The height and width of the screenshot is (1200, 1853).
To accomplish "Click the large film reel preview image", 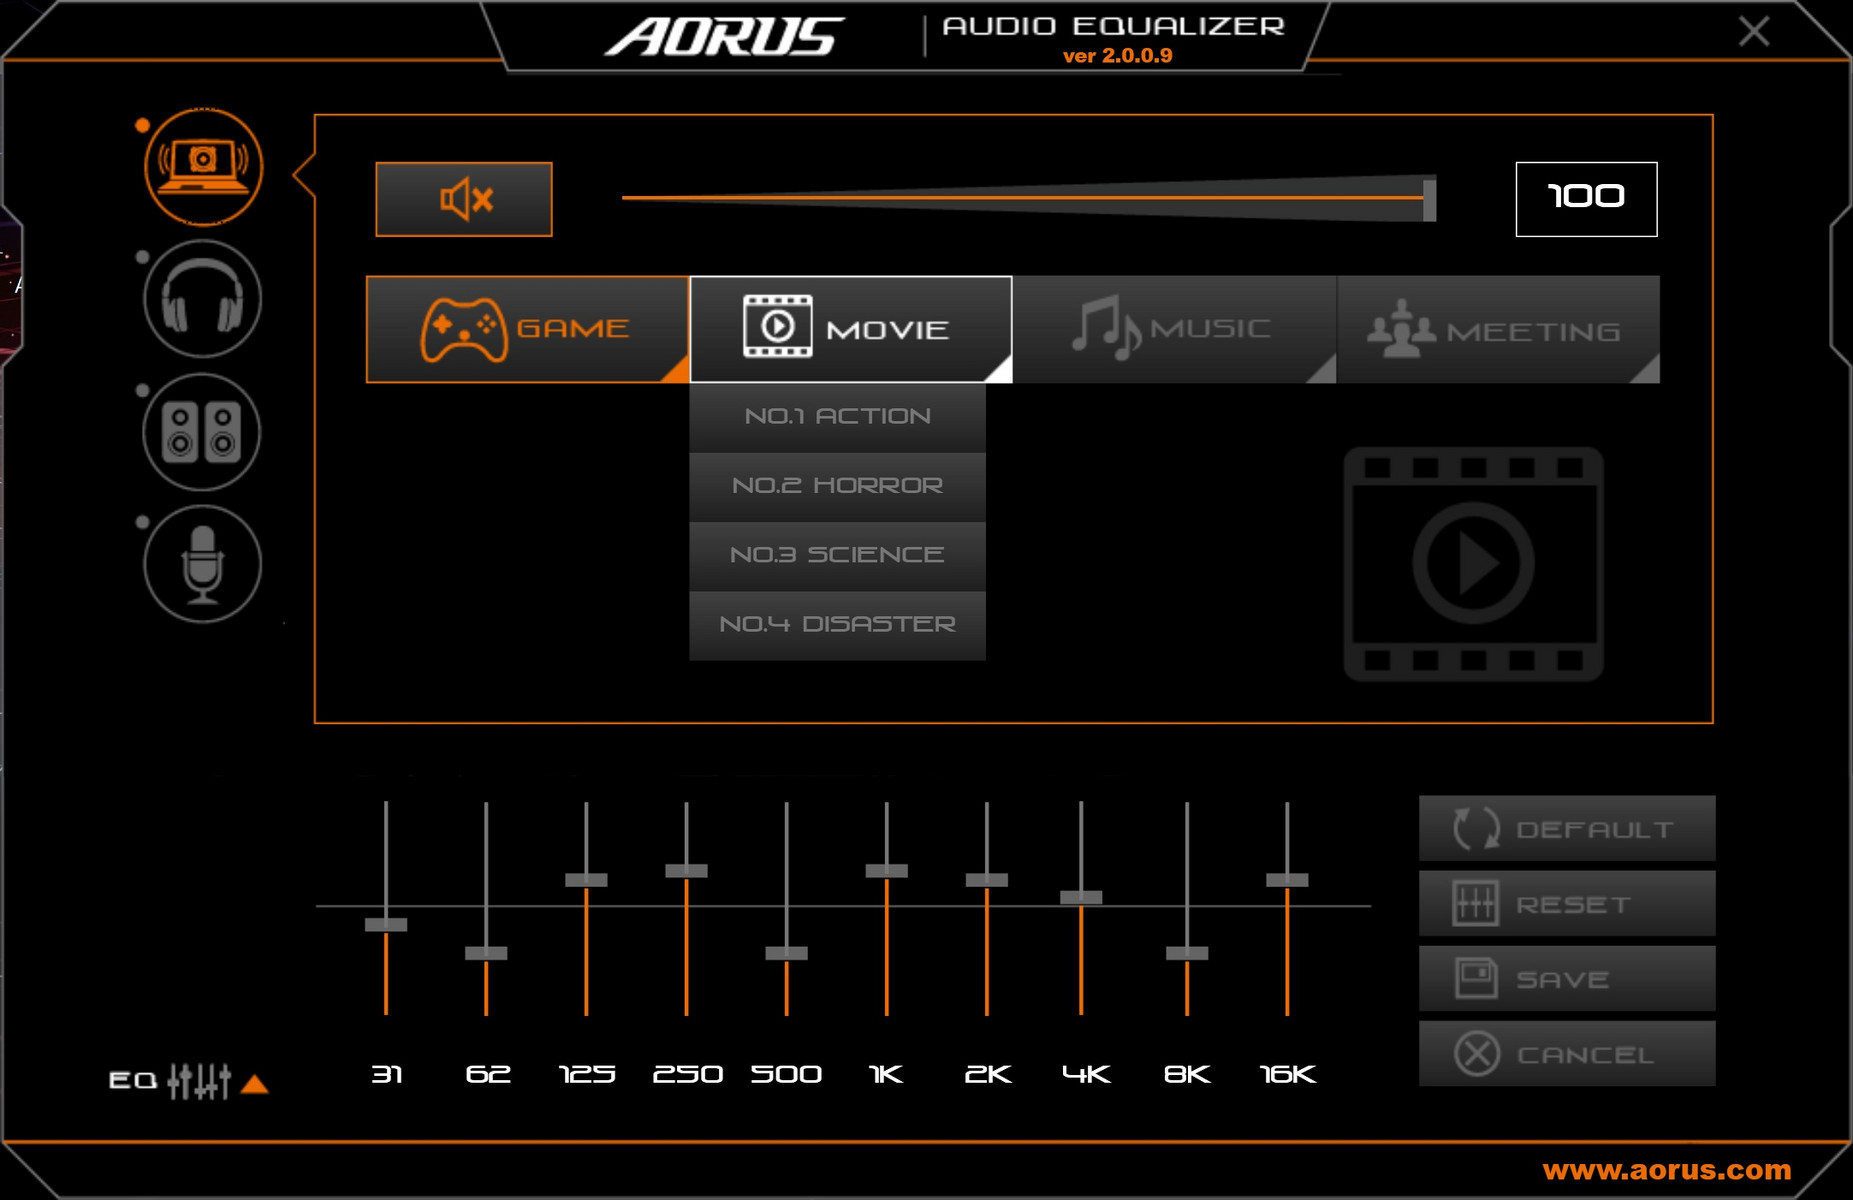I will tap(1473, 564).
